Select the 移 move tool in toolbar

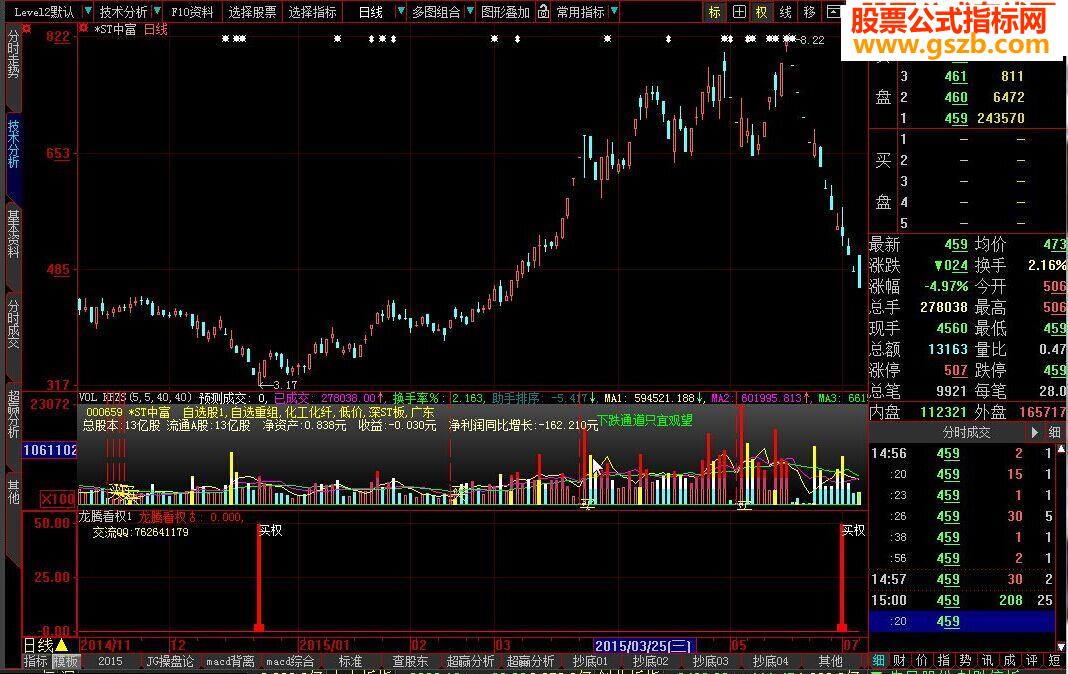[809, 12]
